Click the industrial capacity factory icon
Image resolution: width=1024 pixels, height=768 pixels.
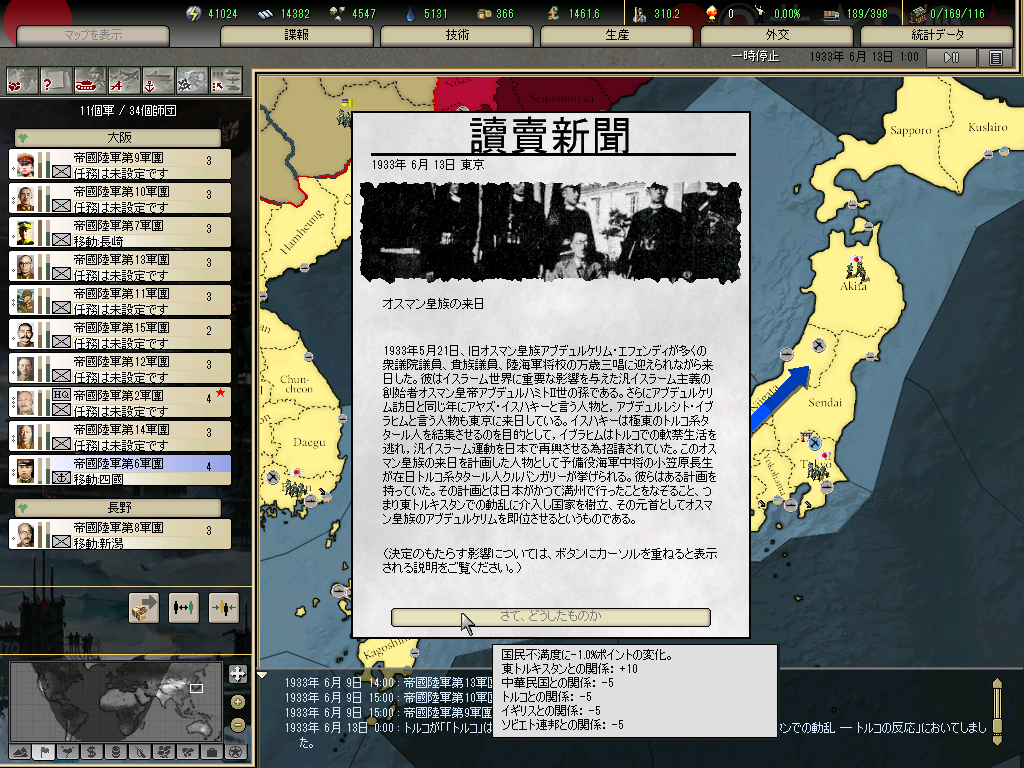tap(918, 13)
